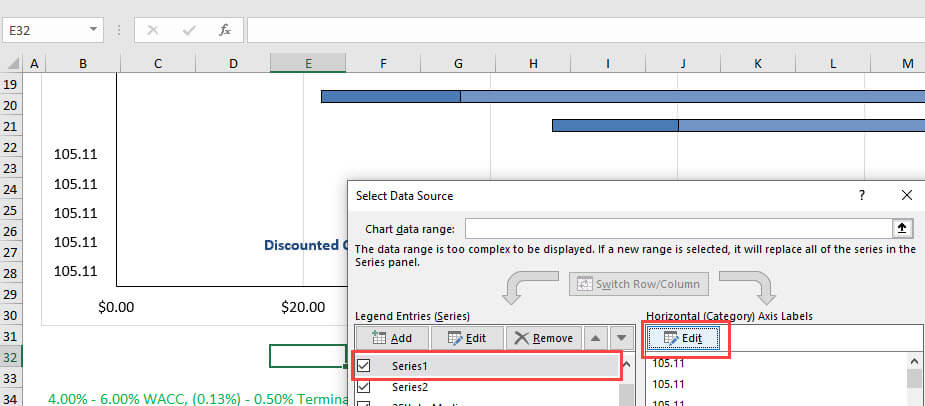
Task: Click the formula bar Cancel X icon
Action: 153,30
